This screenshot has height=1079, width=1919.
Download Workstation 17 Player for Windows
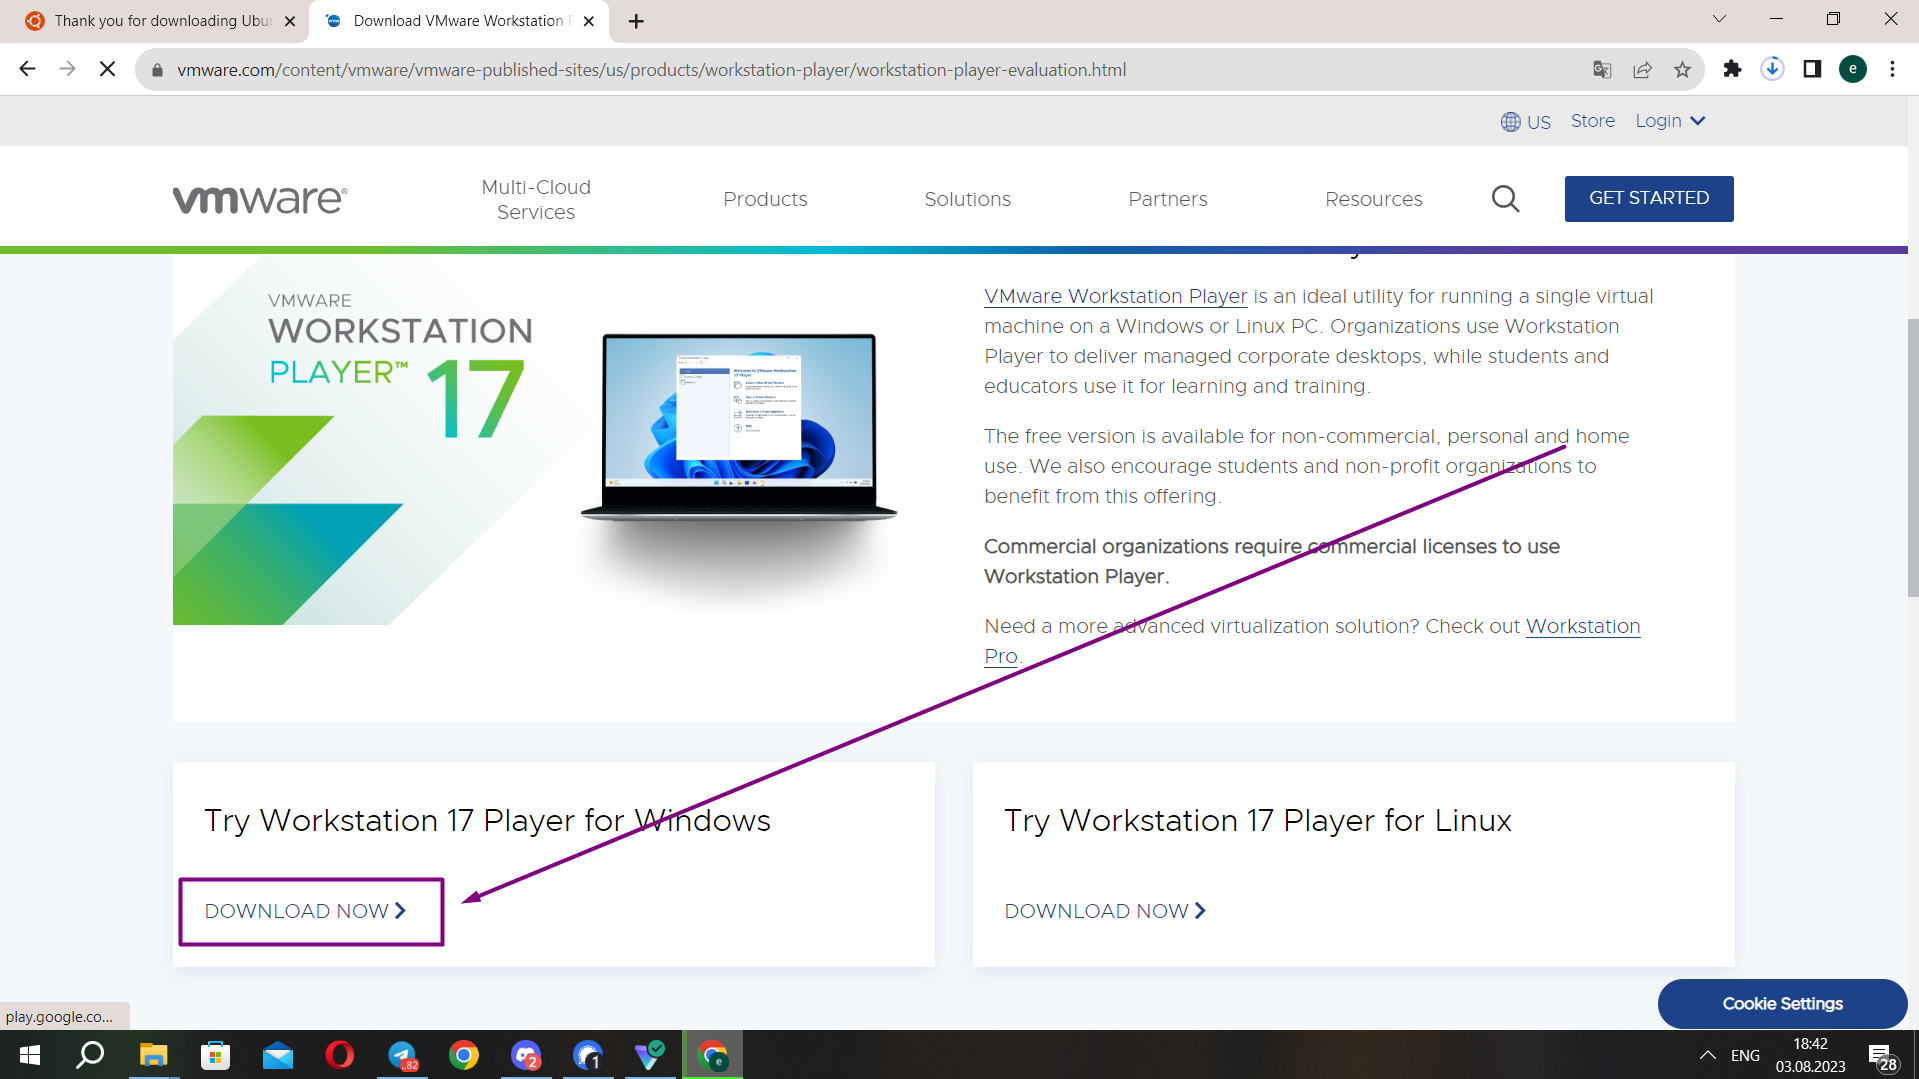point(305,911)
